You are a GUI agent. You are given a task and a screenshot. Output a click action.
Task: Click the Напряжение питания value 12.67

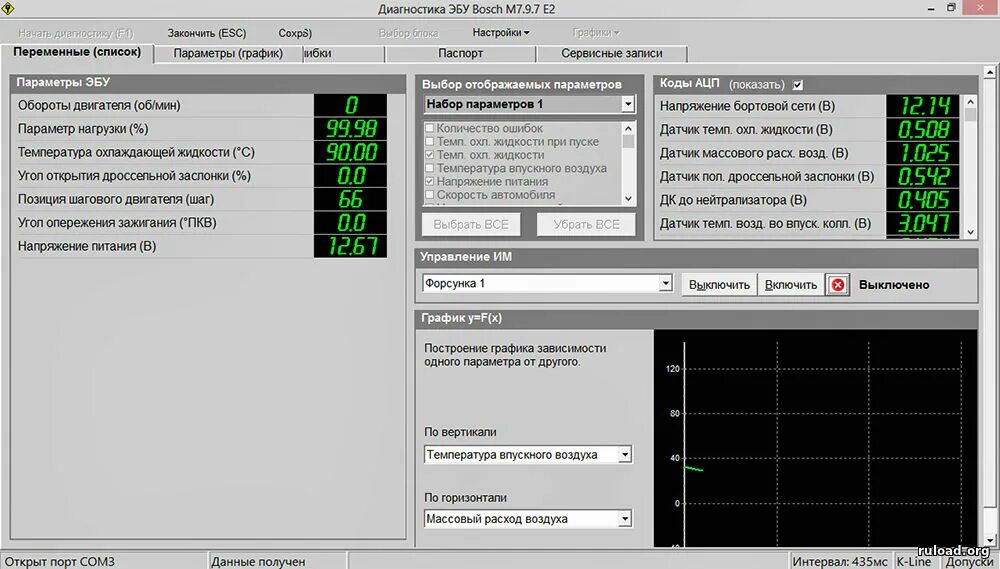350,246
